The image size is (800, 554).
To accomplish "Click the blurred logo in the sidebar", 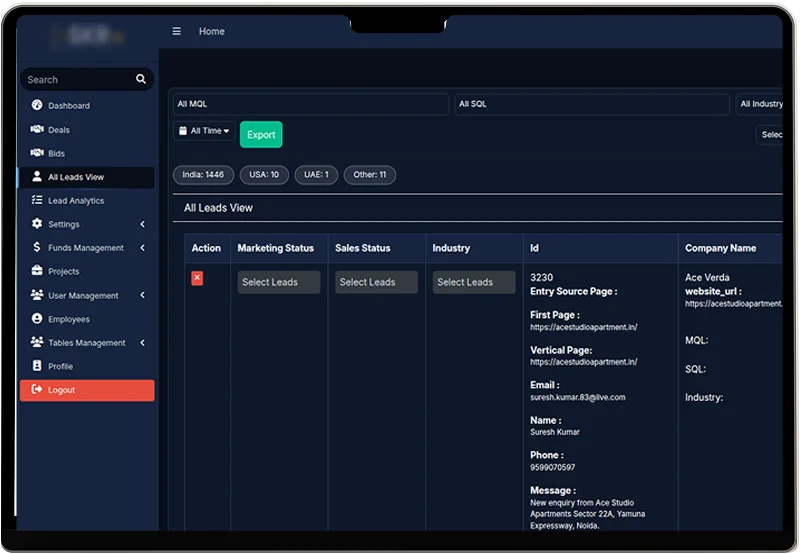I will pos(88,35).
